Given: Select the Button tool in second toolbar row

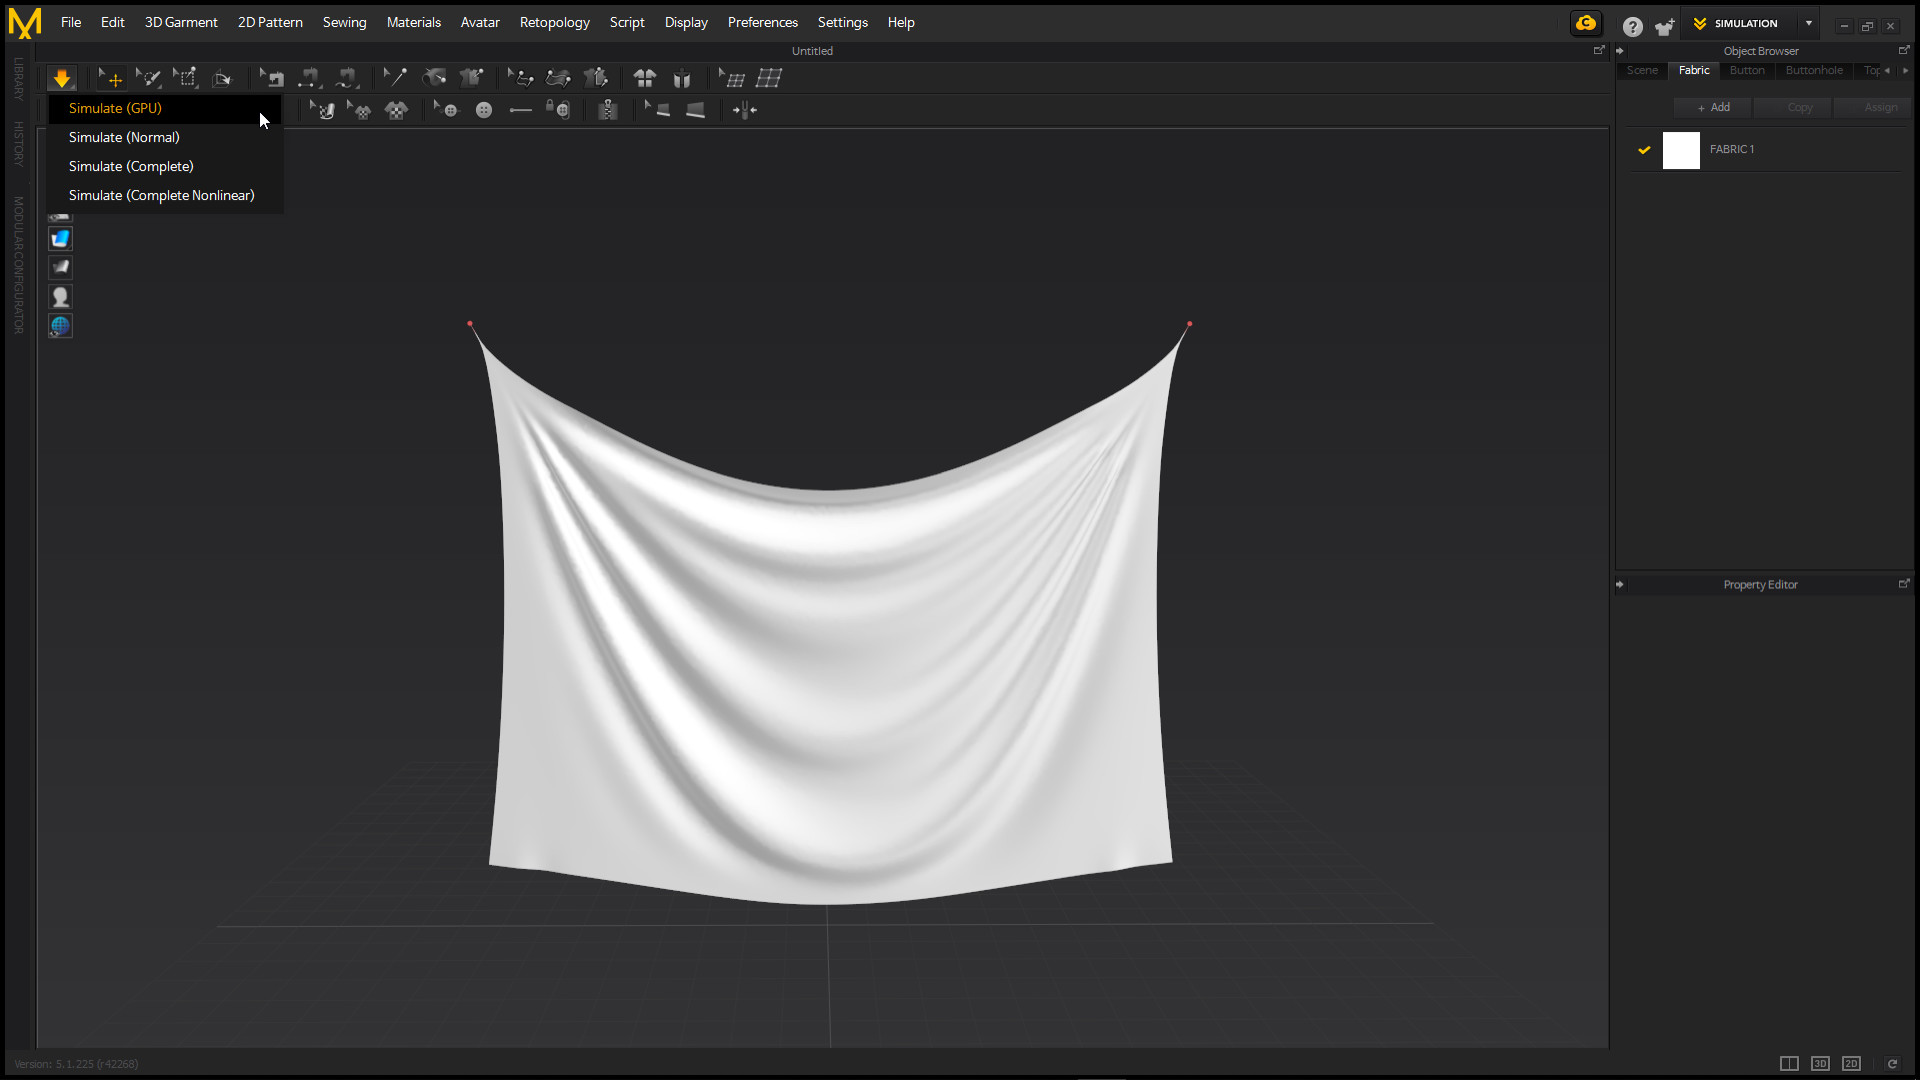Looking at the screenshot, I should coord(484,110).
